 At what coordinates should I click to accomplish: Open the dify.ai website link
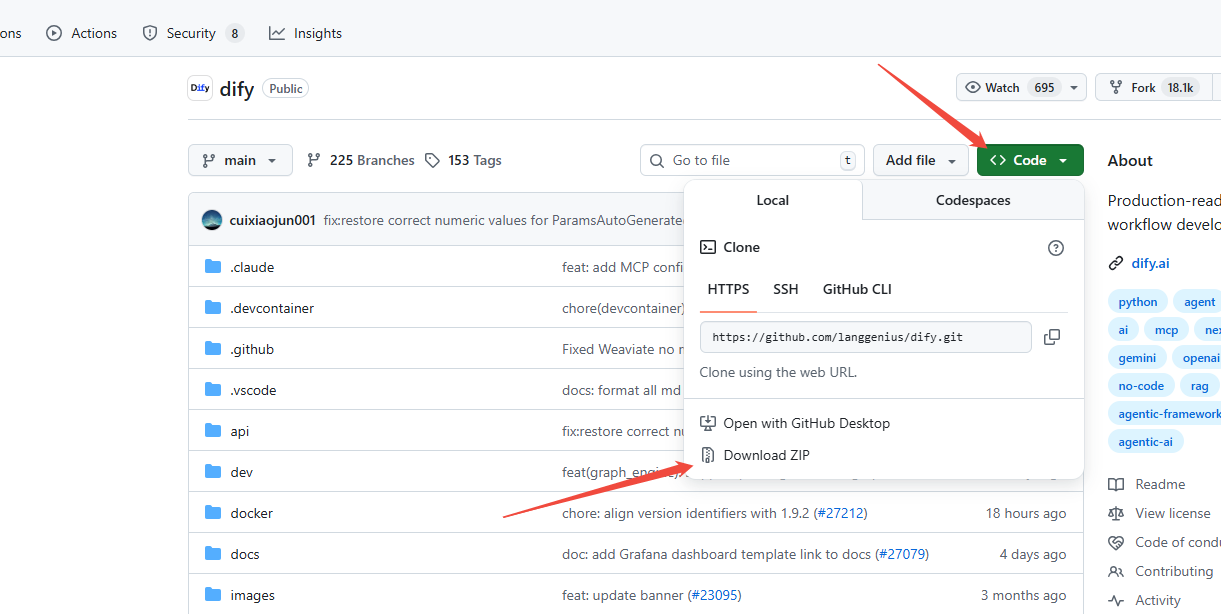pyautogui.click(x=1150, y=263)
